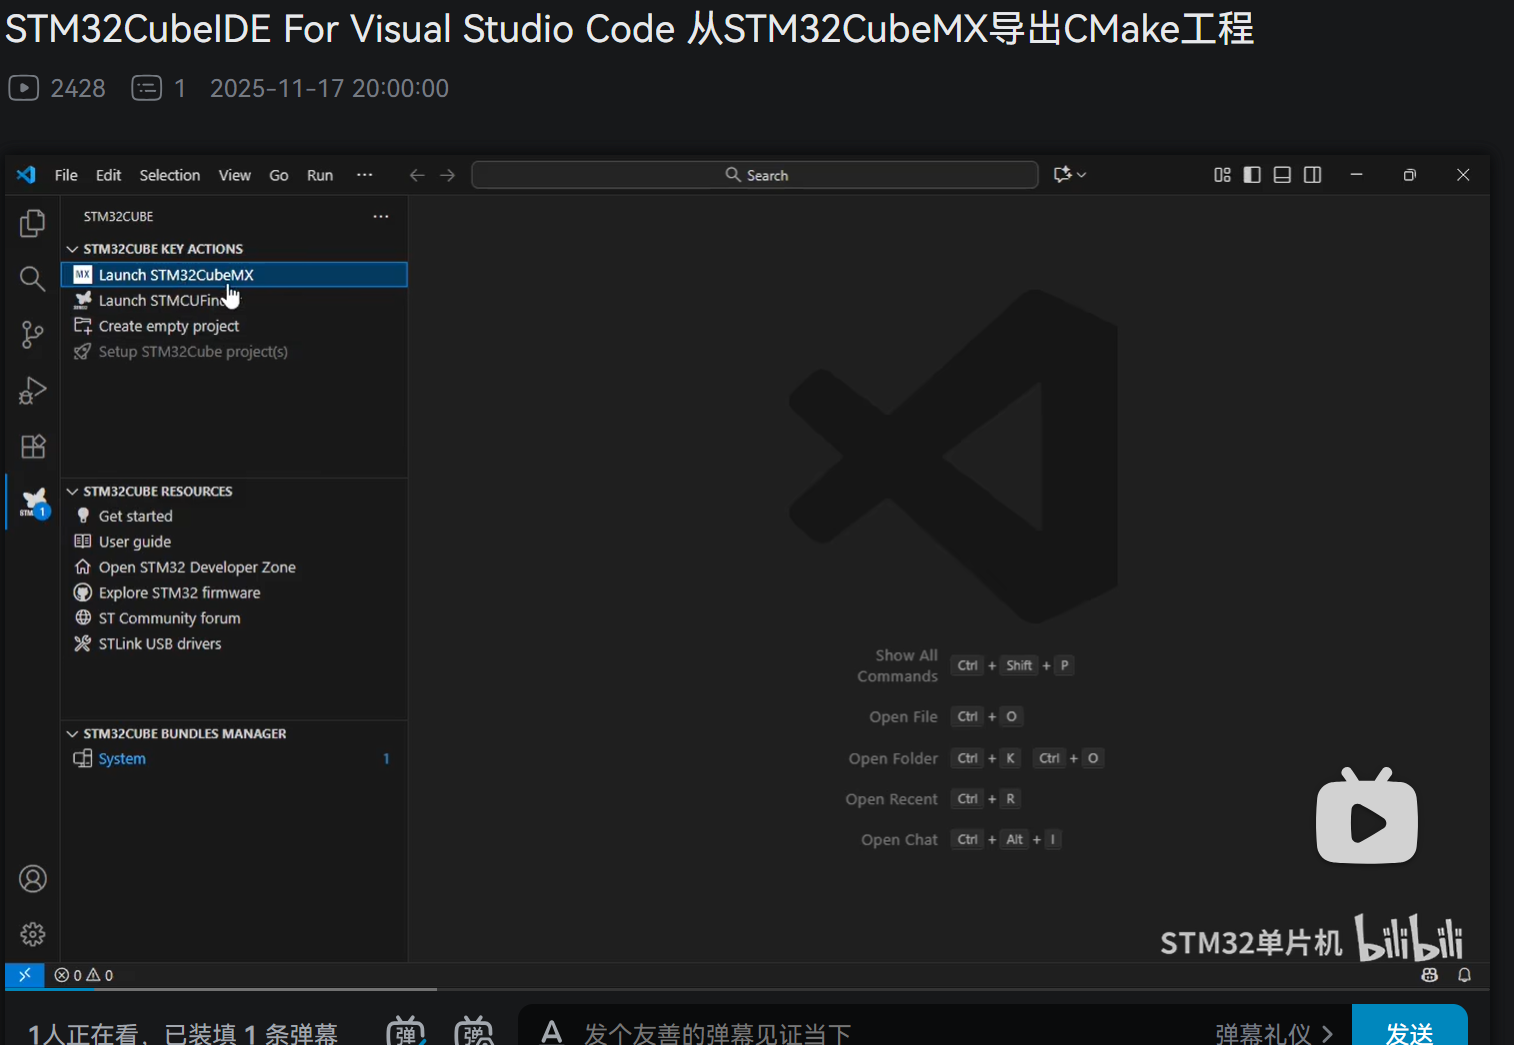This screenshot has width=1514, height=1045.
Task: Open the Search view in activity bar
Action: [x=32, y=278]
